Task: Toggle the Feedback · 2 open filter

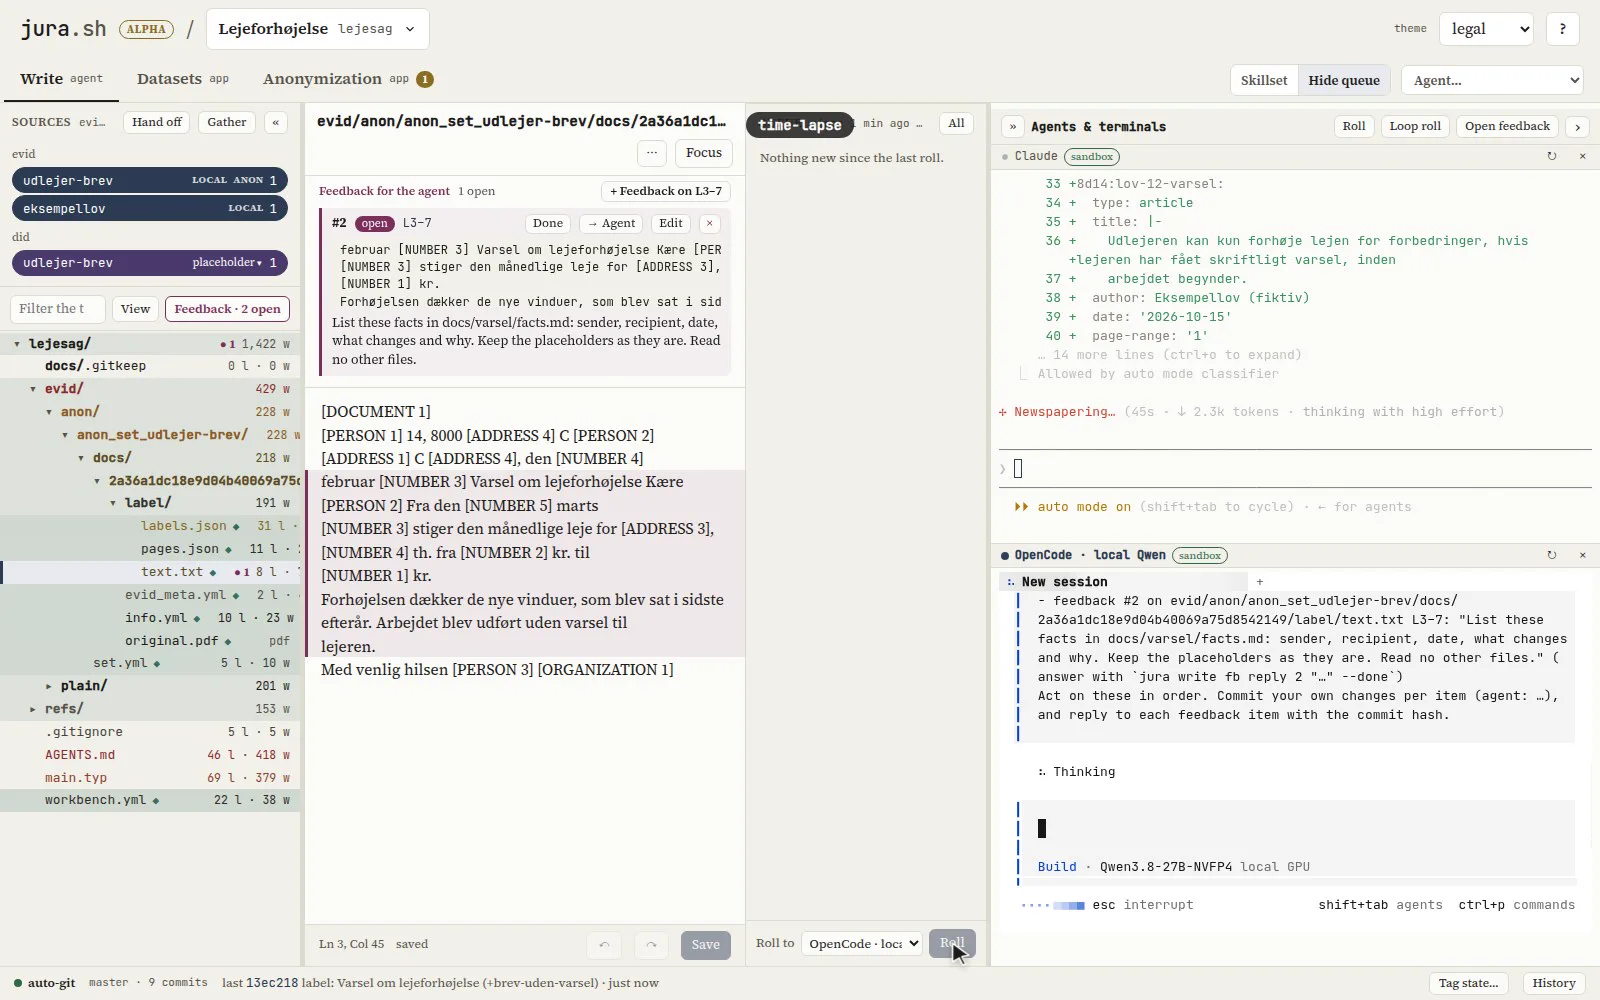Action: point(227,309)
